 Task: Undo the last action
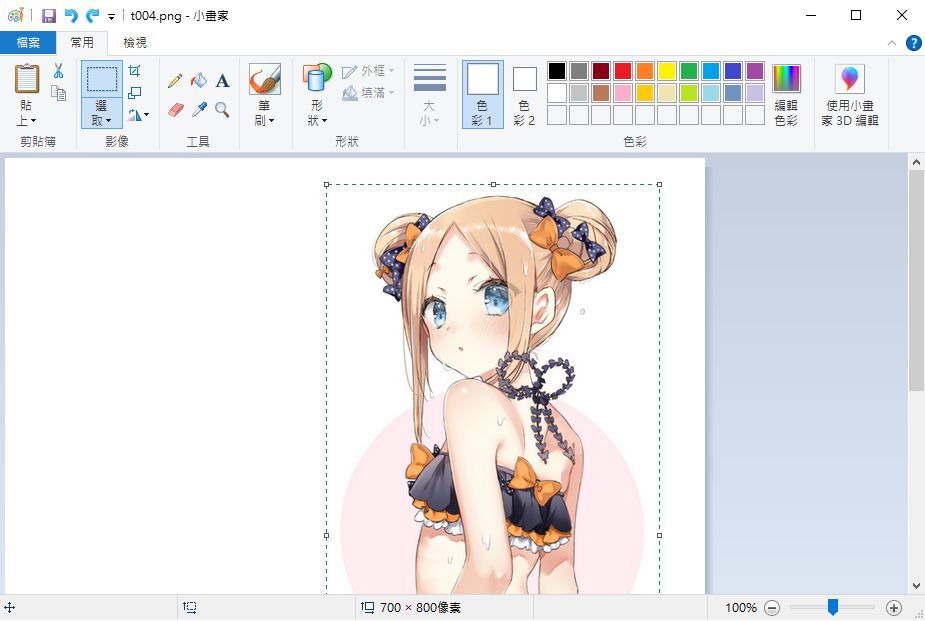[x=71, y=15]
